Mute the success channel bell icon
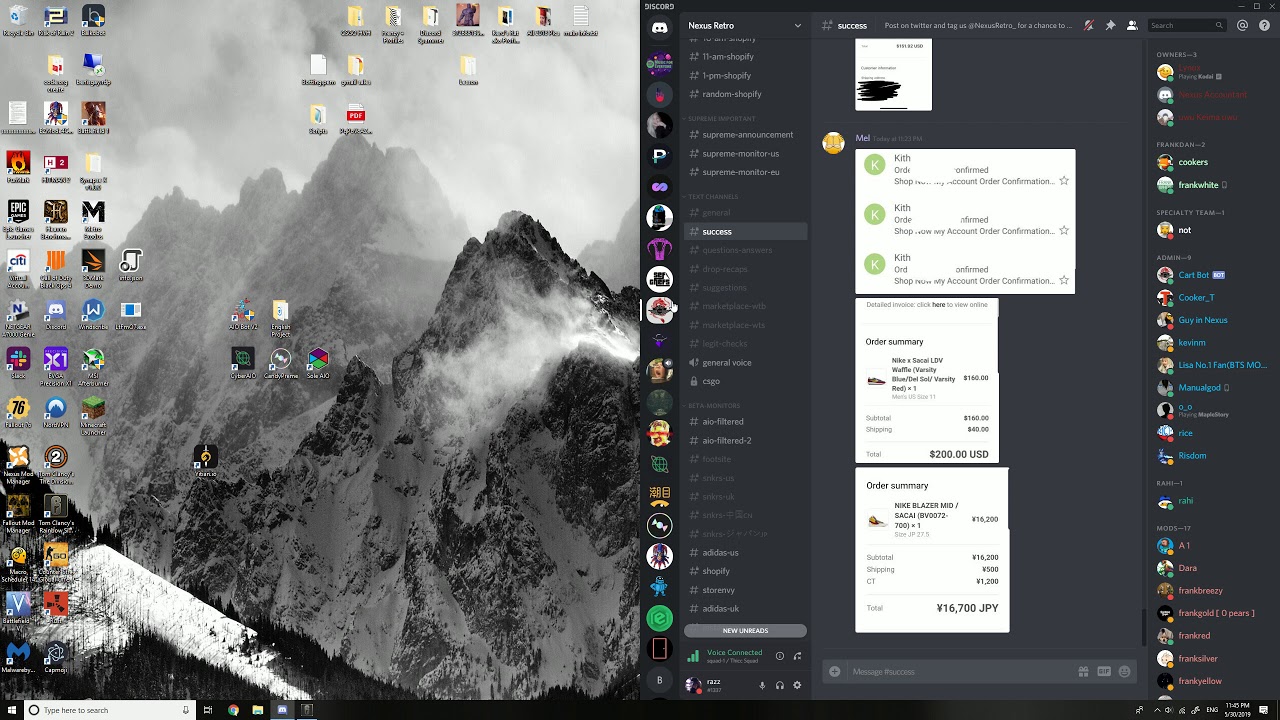This screenshot has width=1280, height=720. click(1090, 25)
